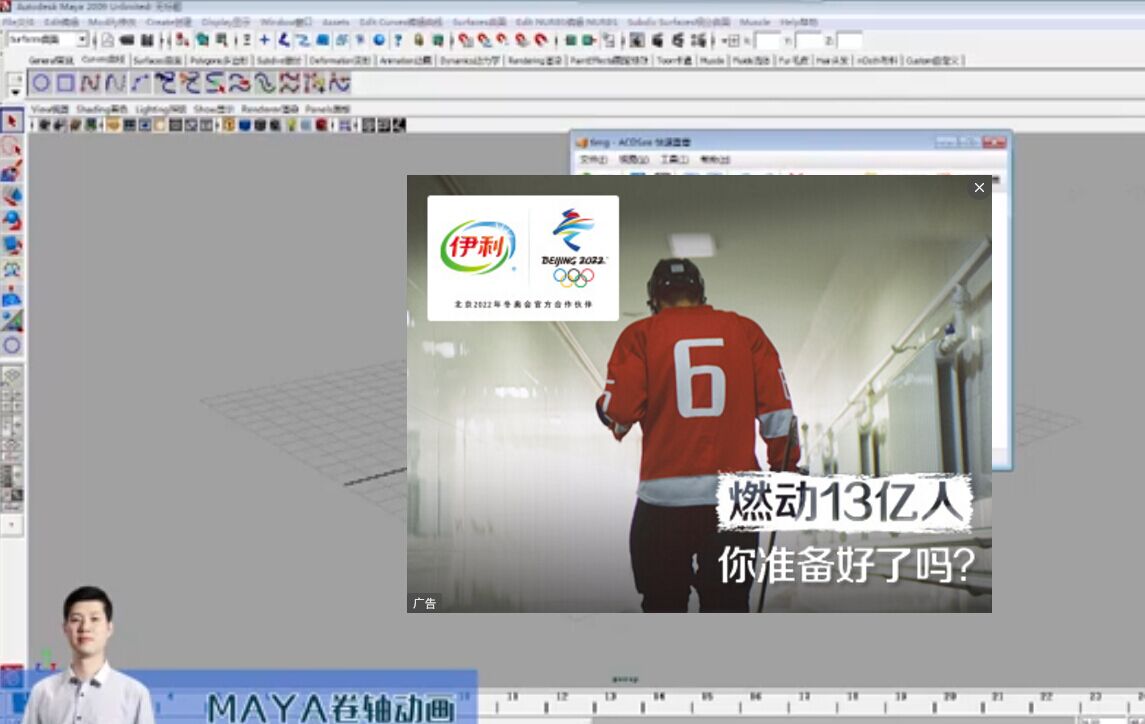The height and width of the screenshot is (724, 1145).
Task: Open render settings clapperboard icon
Action: (x=700, y=40)
